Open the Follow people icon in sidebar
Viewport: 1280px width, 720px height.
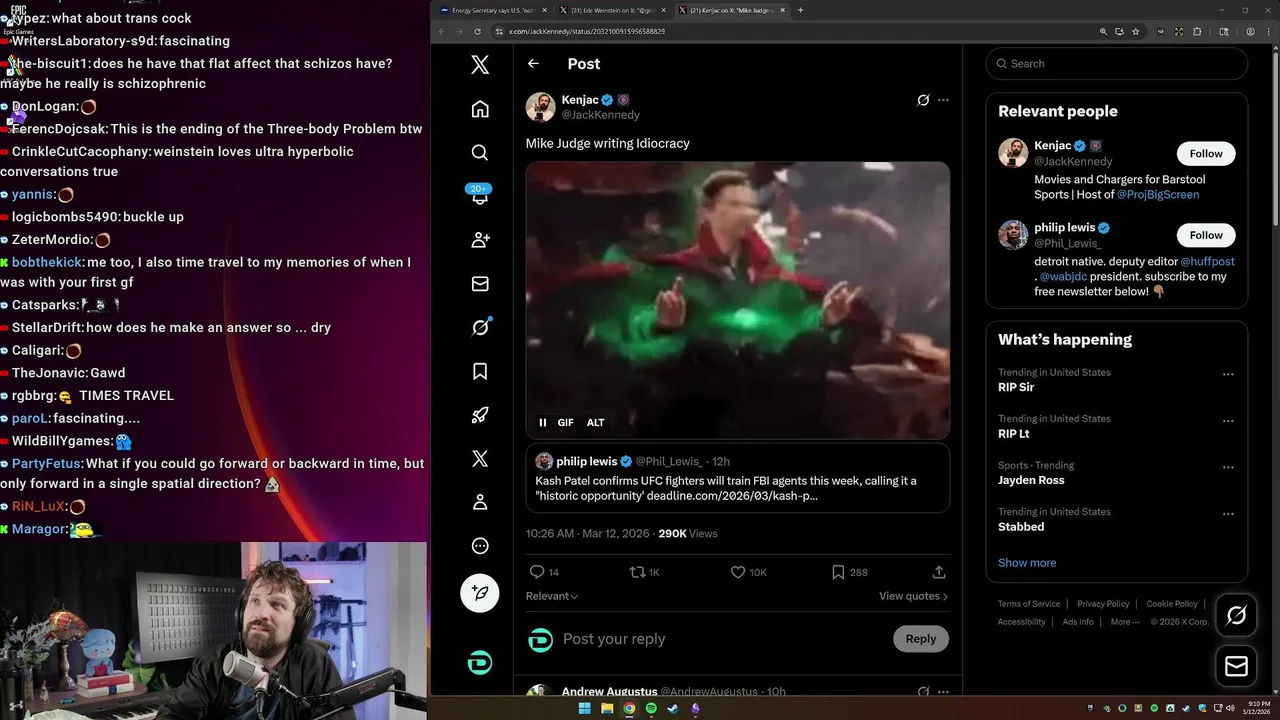point(480,240)
